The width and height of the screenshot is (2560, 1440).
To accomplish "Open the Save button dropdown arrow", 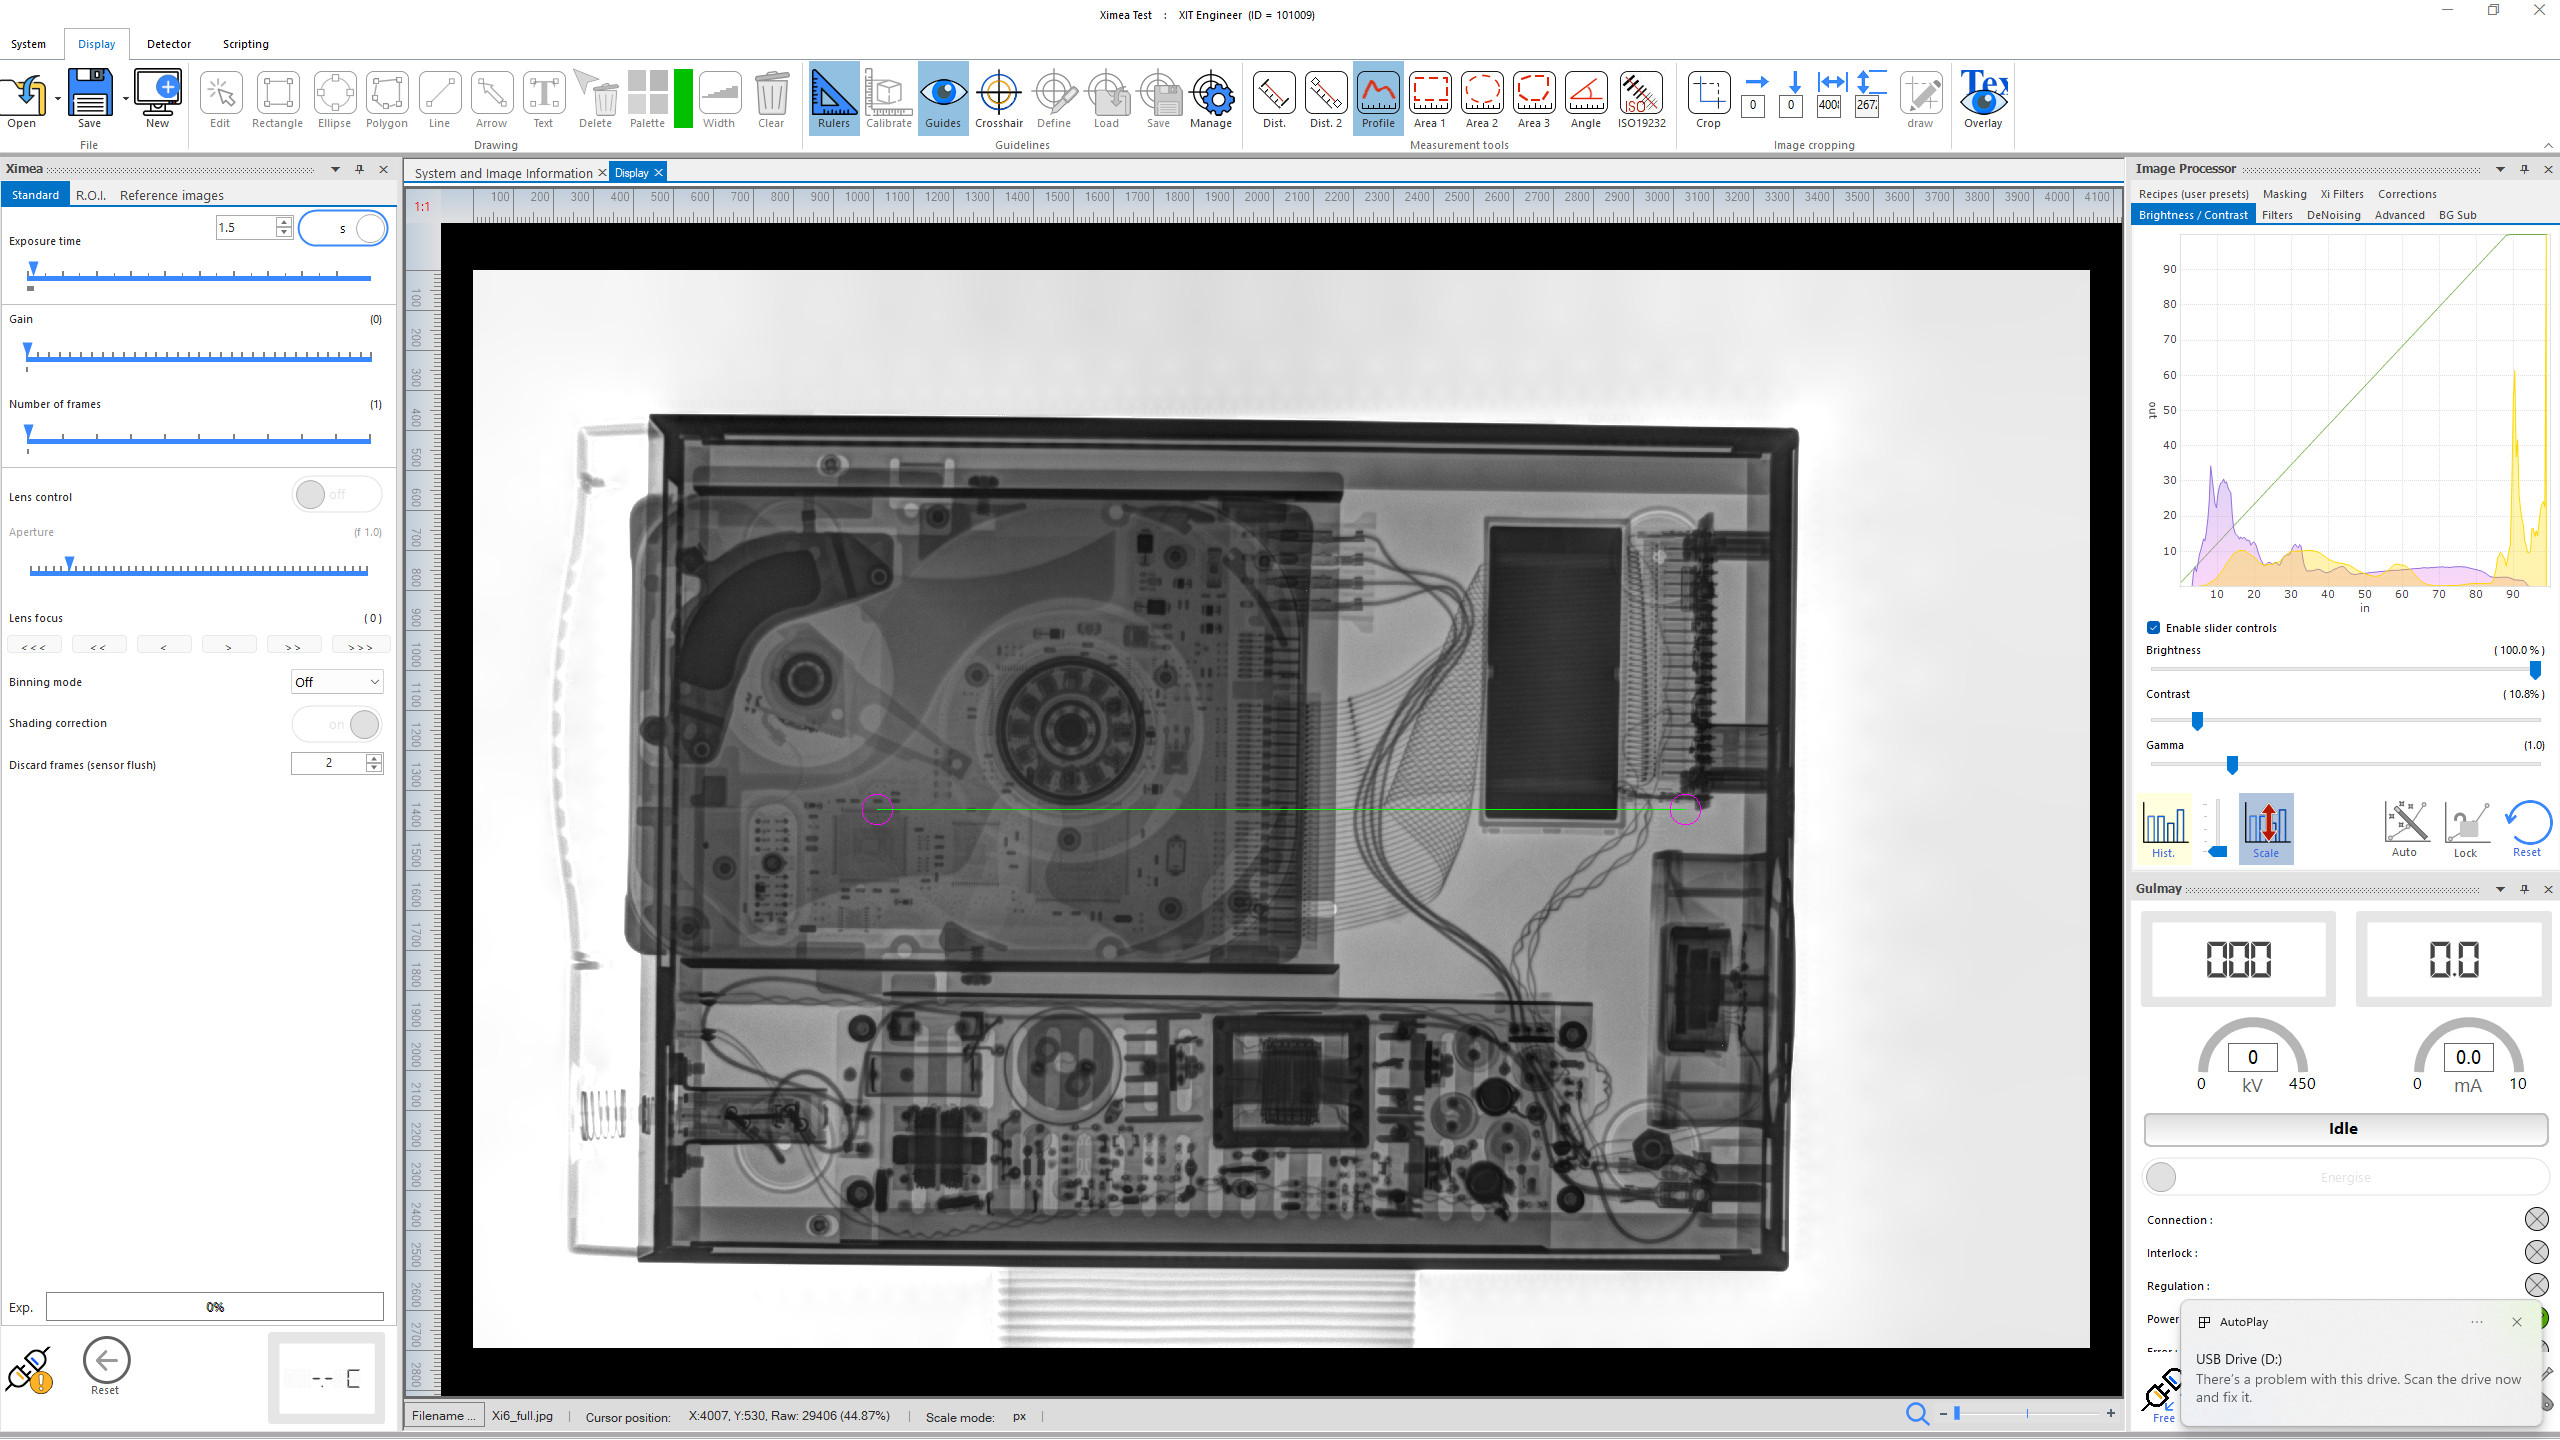I will click(x=125, y=98).
